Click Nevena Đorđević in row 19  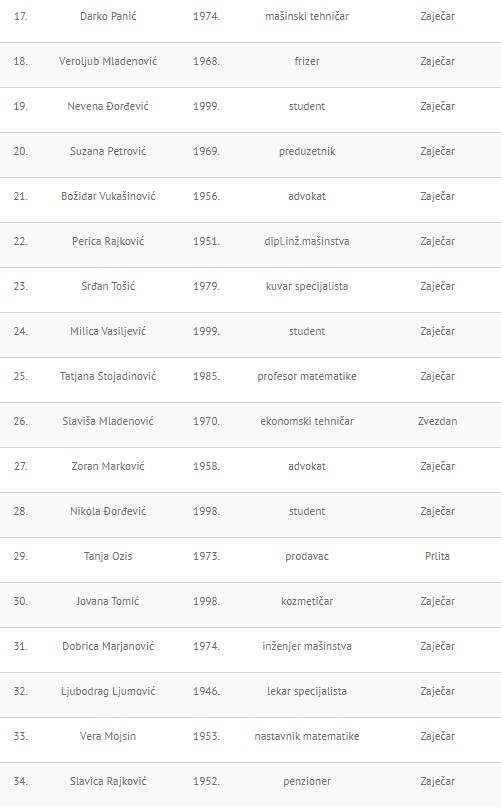point(108,106)
